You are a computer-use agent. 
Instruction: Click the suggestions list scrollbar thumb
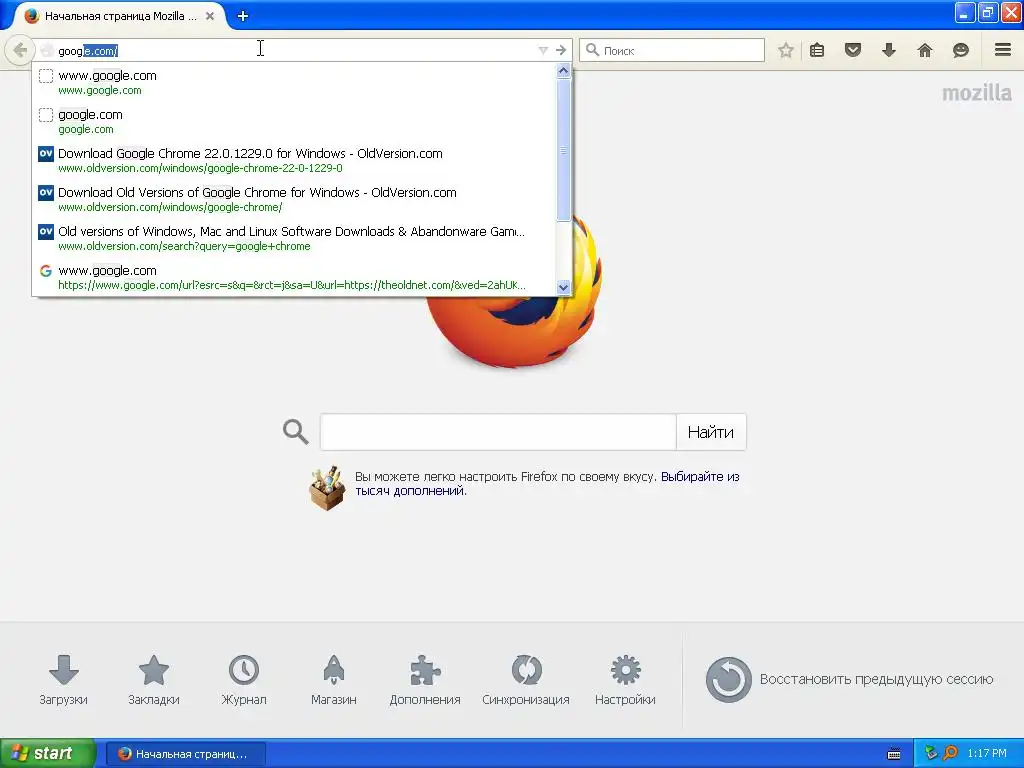(x=563, y=150)
